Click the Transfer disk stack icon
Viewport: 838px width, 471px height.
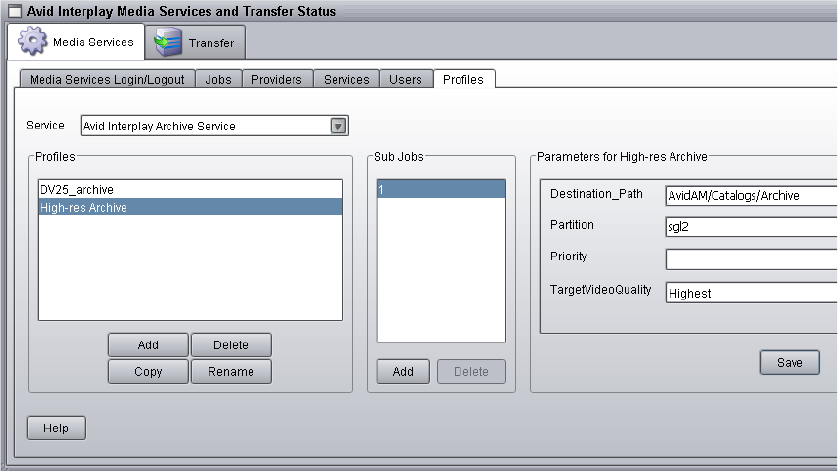[169, 43]
